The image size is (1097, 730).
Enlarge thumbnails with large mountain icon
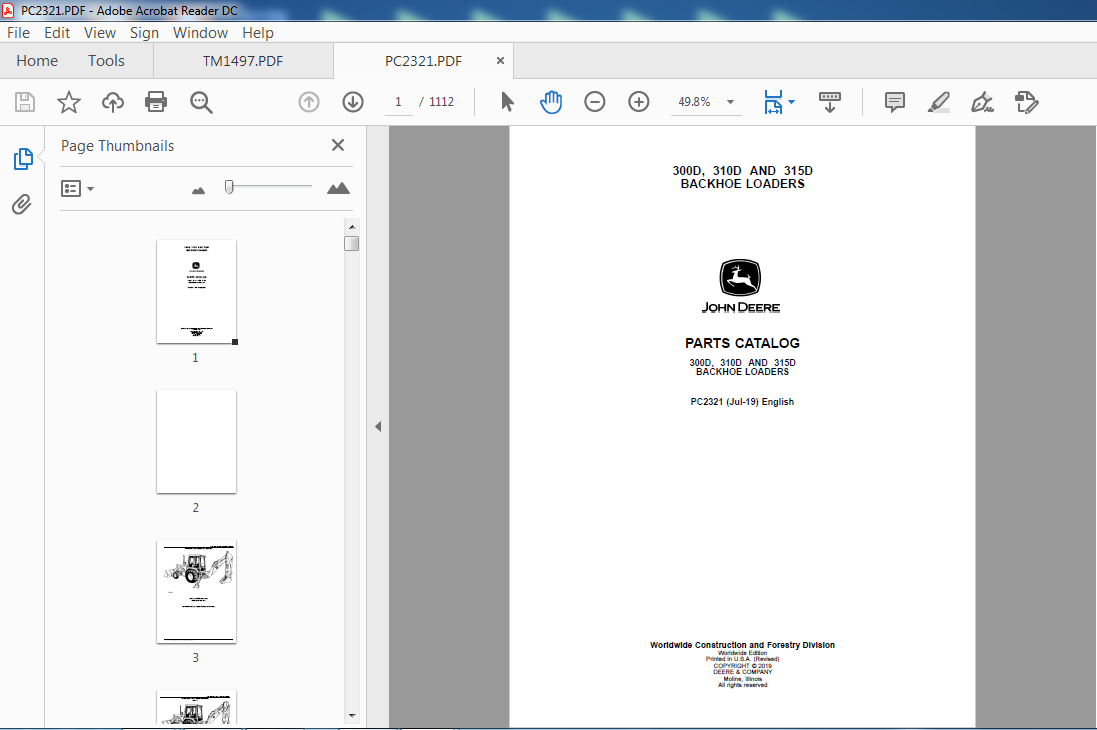(x=339, y=188)
